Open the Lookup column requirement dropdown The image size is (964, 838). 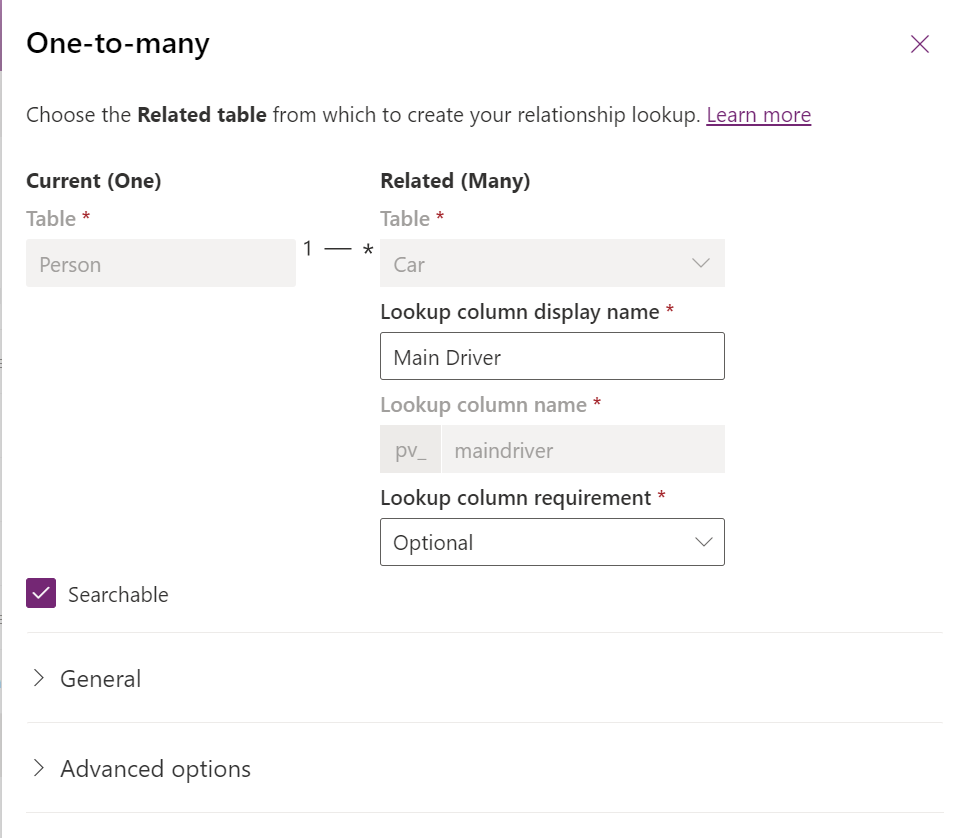coord(552,542)
